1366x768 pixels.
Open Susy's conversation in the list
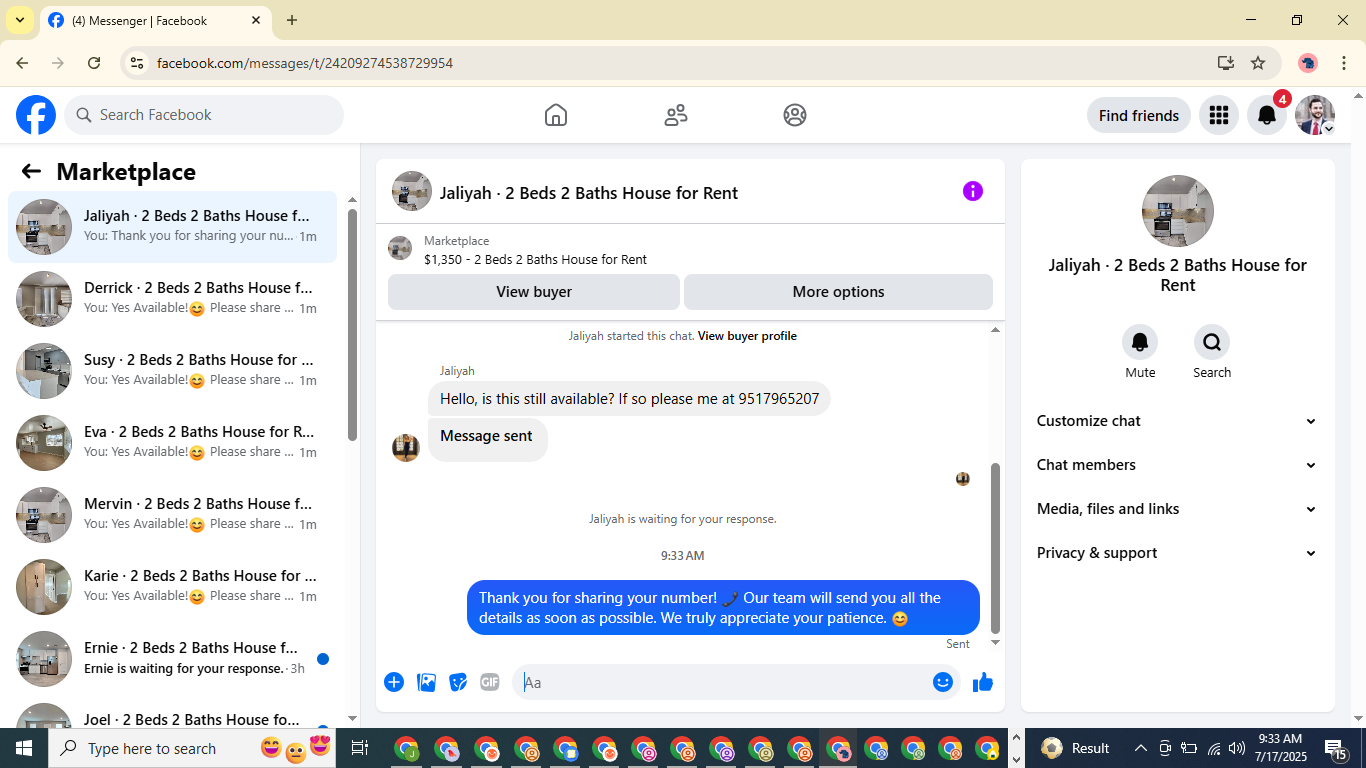(x=172, y=371)
